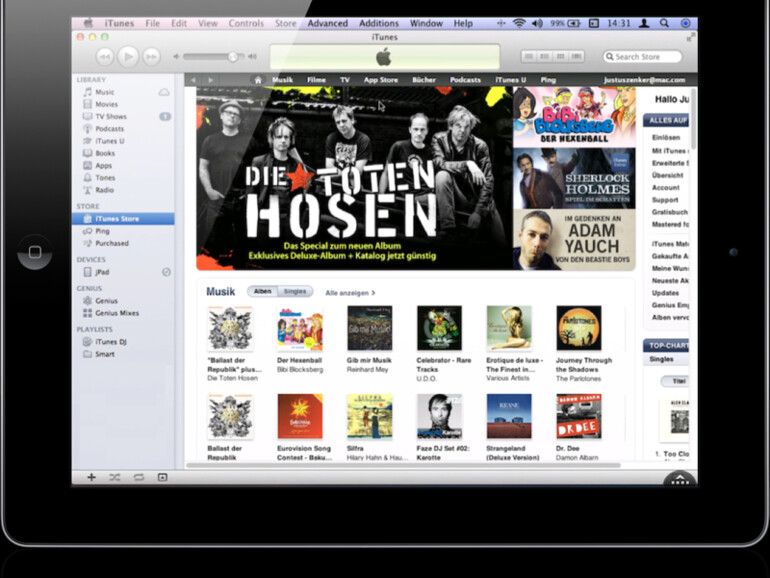Open the Bibi Blocksberg Hexenball banner

574,117
